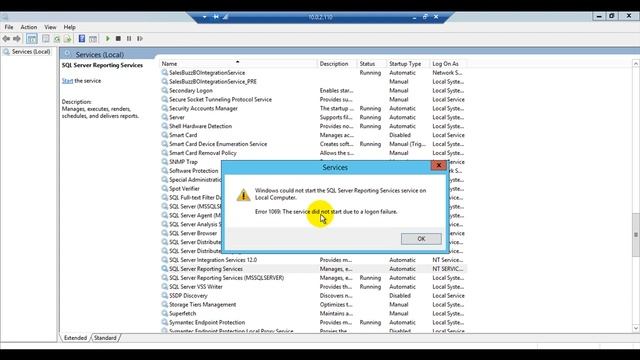Select the Server service row

coord(313,118)
